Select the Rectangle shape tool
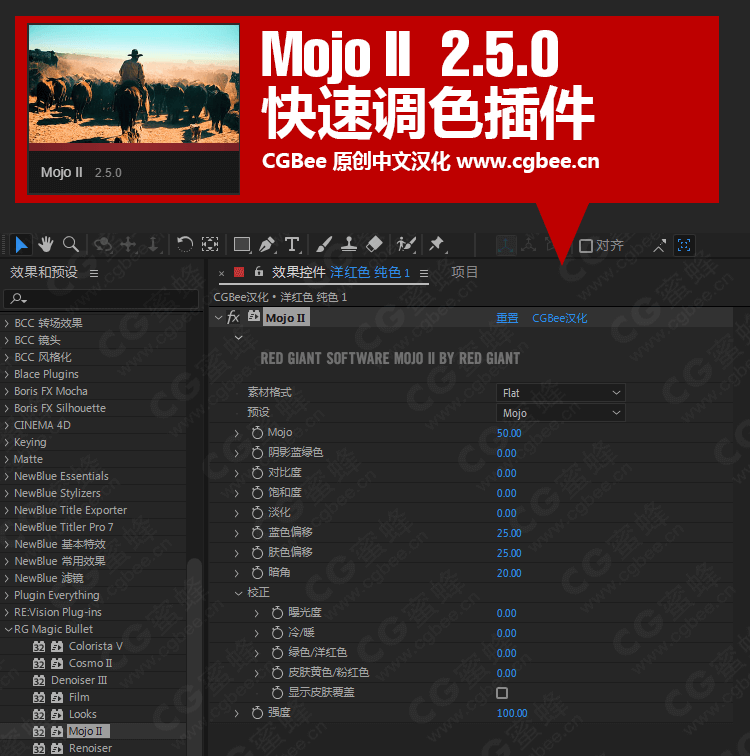This screenshot has height=756, width=750. tap(242, 245)
